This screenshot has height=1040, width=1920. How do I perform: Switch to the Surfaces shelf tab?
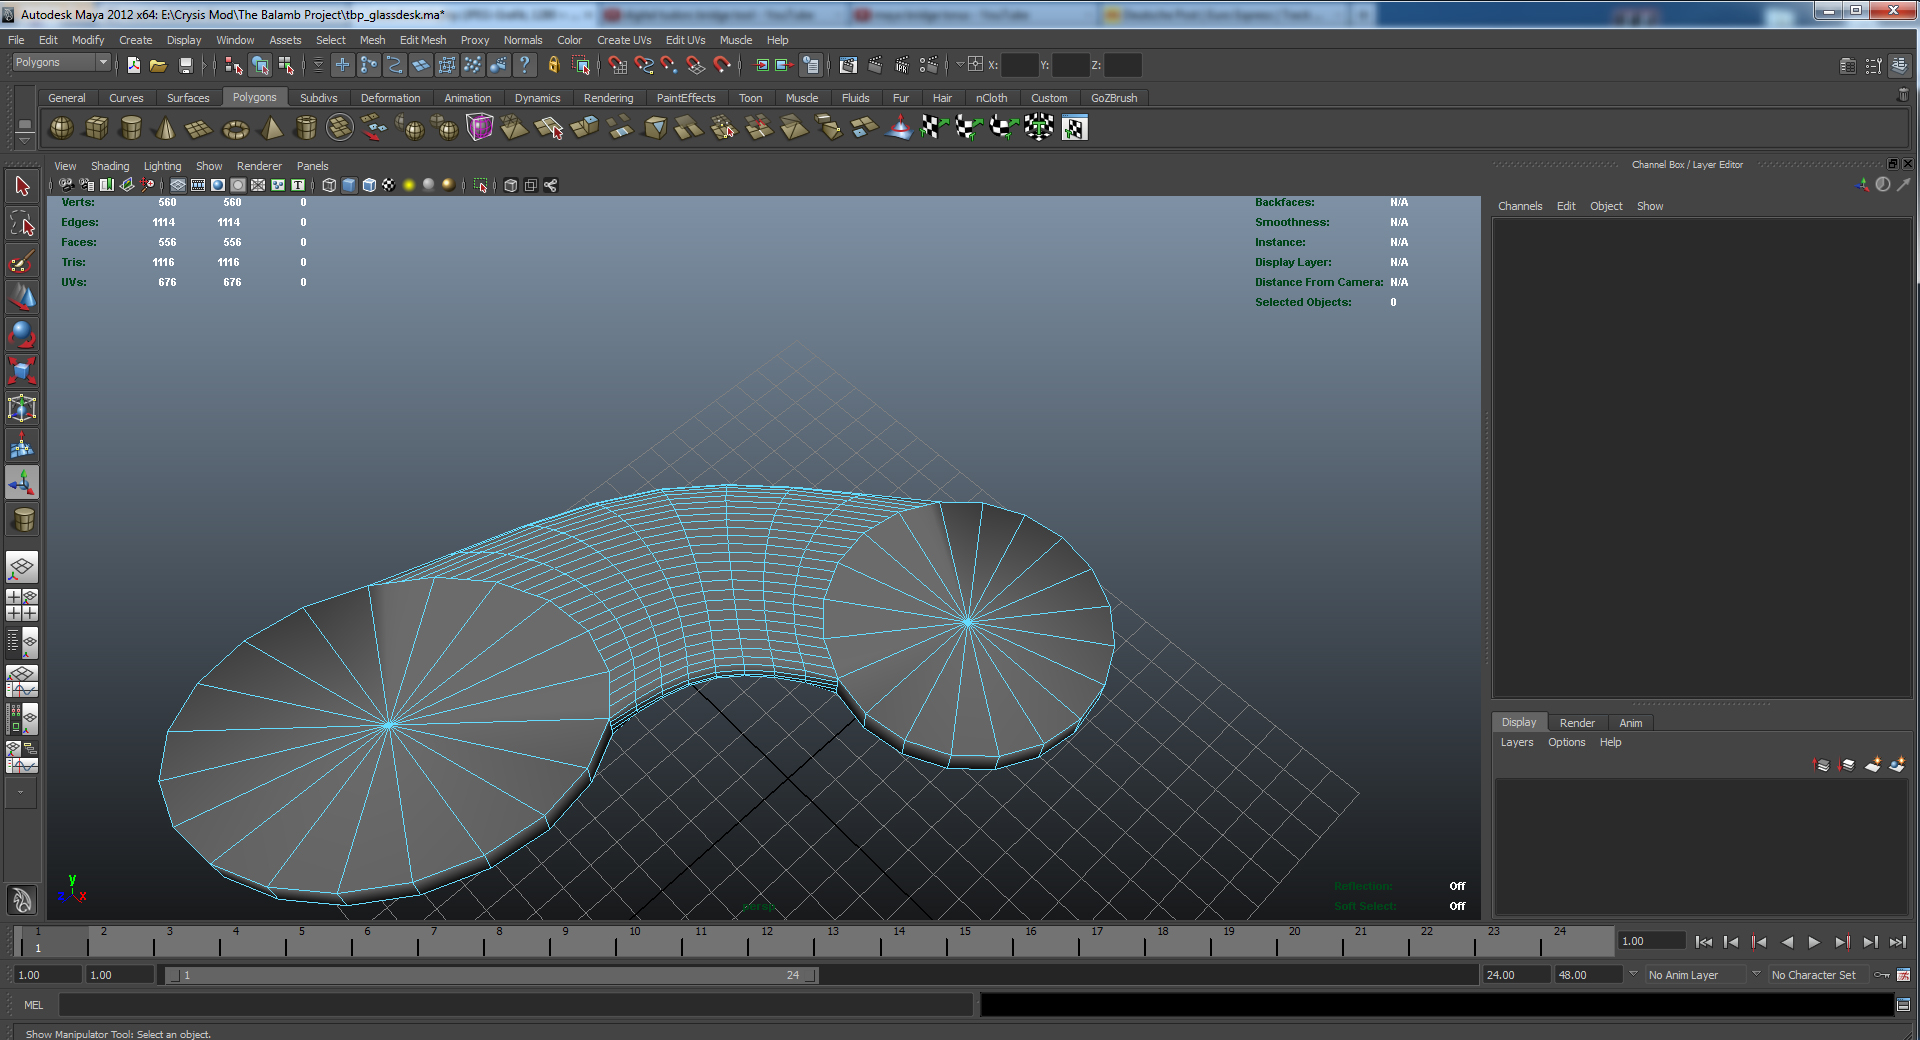click(x=188, y=98)
